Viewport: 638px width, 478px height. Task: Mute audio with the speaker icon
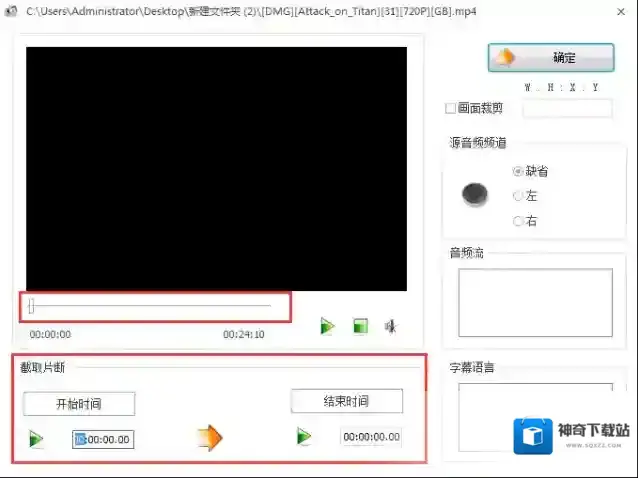click(391, 326)
